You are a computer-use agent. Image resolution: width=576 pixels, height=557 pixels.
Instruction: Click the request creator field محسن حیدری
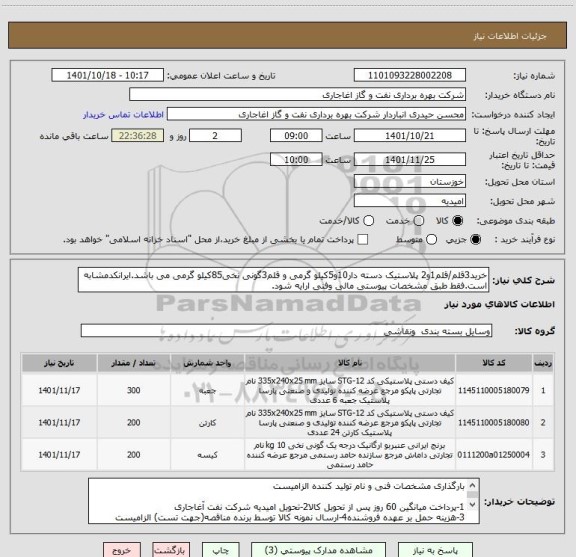pos(316,114)
